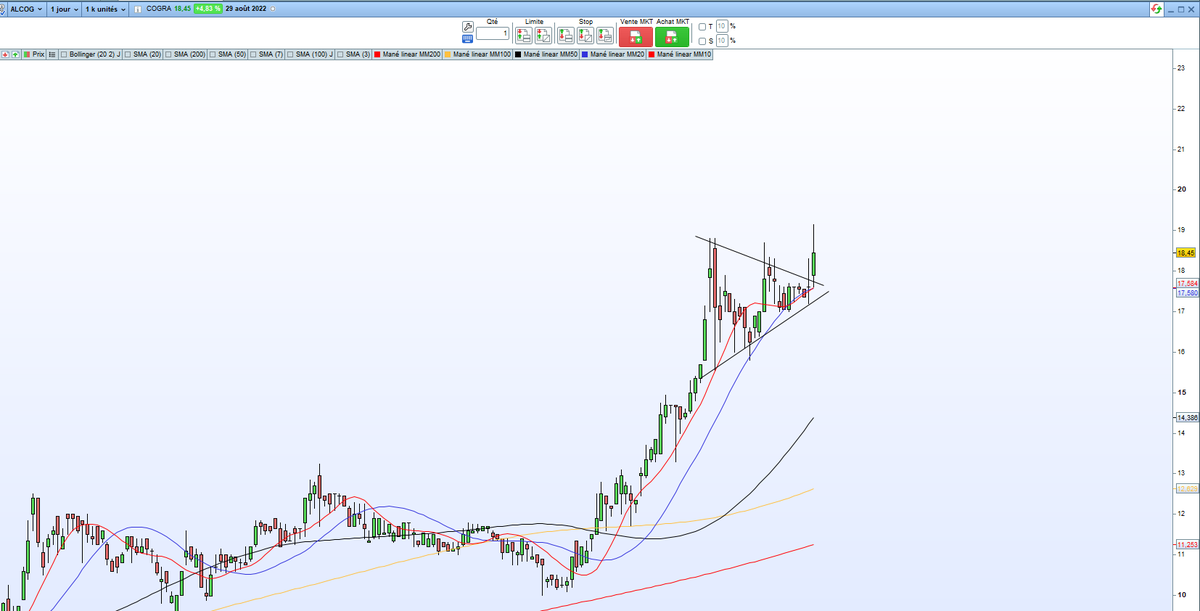Click the 23 price scale label
The image size is (1200, 611).
point(1182,68)
